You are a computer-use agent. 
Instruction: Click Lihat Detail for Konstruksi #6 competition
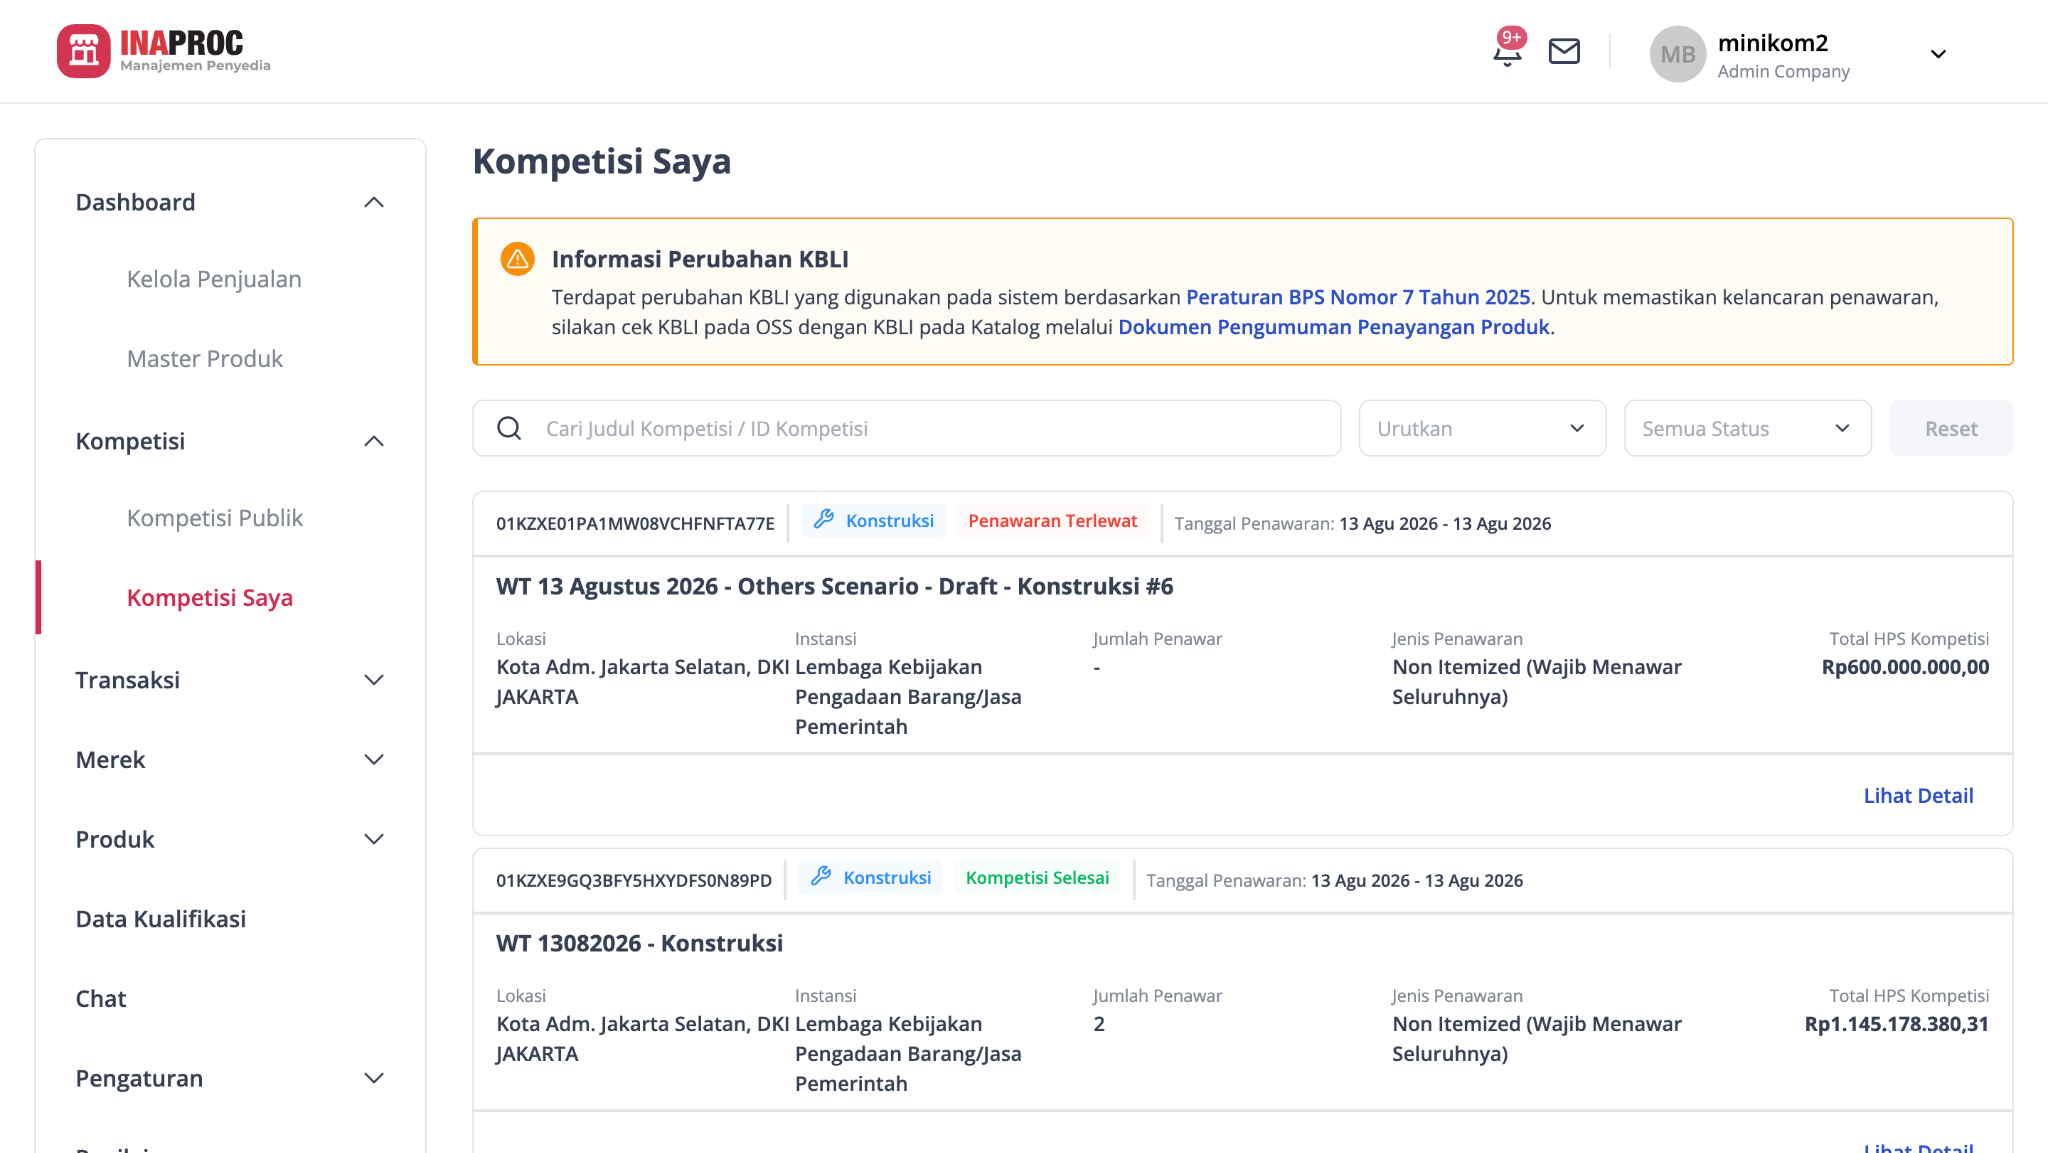(1918, 796)
